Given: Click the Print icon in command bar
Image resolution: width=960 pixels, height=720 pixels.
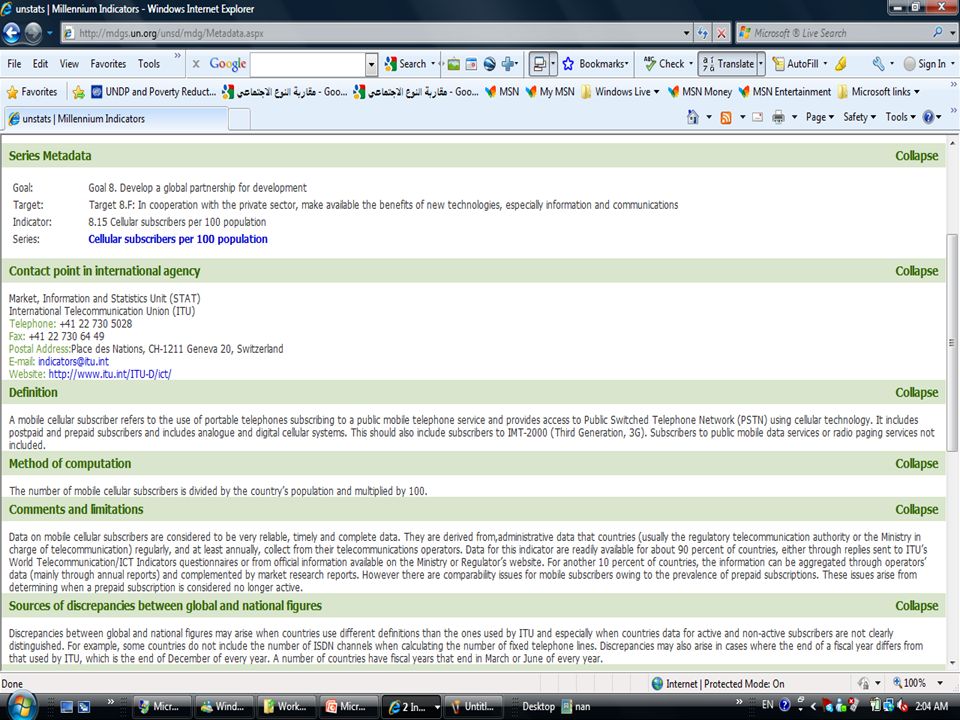Looking at the screenshot, I should coord(778,117).
